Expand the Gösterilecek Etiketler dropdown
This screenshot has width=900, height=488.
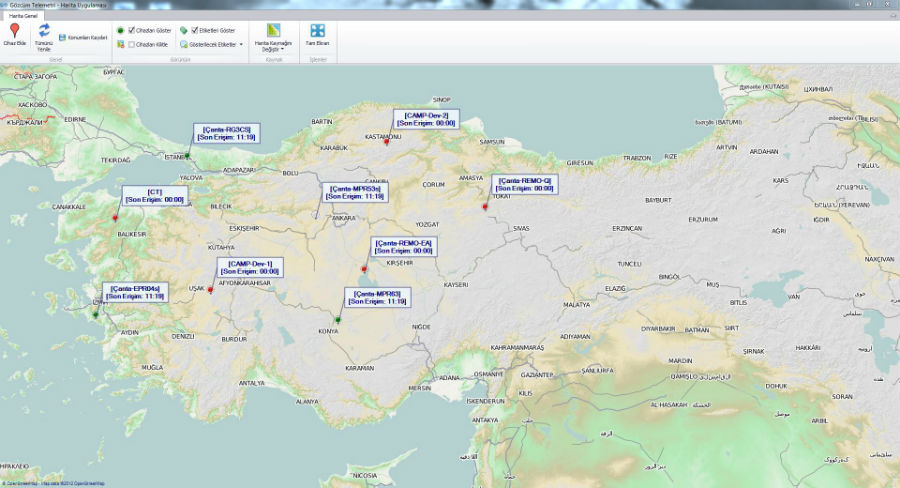242,44
